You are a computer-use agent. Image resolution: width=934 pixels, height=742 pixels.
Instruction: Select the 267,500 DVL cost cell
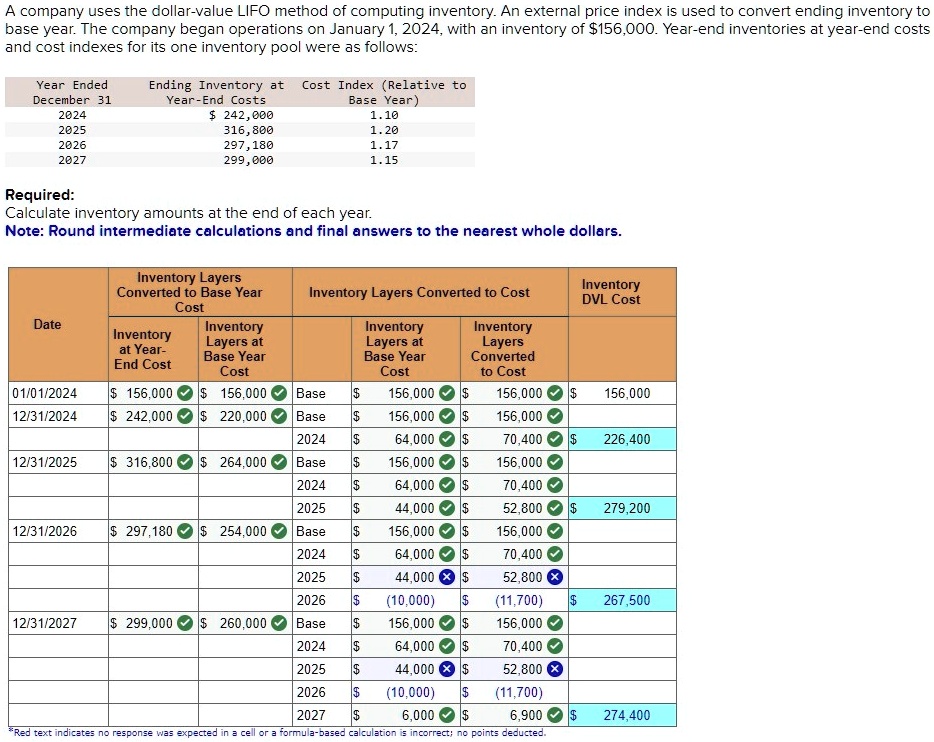click(622, 600)
